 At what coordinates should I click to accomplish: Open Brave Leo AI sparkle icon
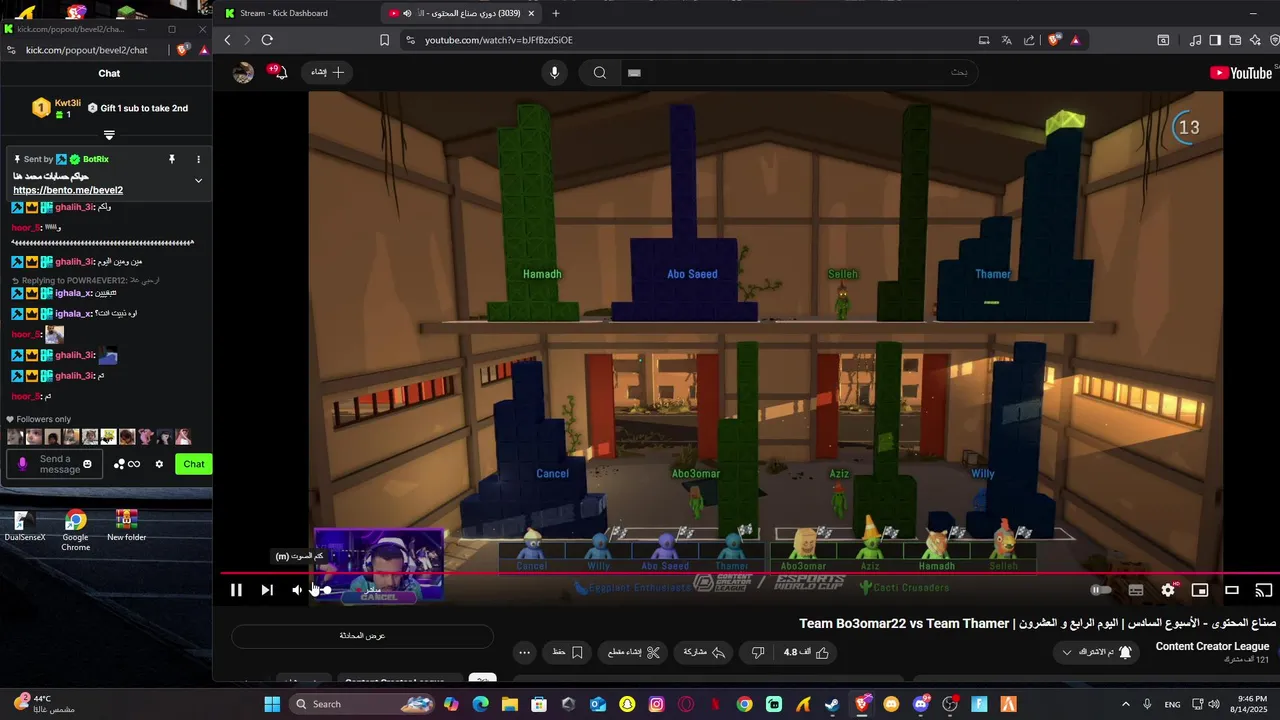(x=1255, y=40)
